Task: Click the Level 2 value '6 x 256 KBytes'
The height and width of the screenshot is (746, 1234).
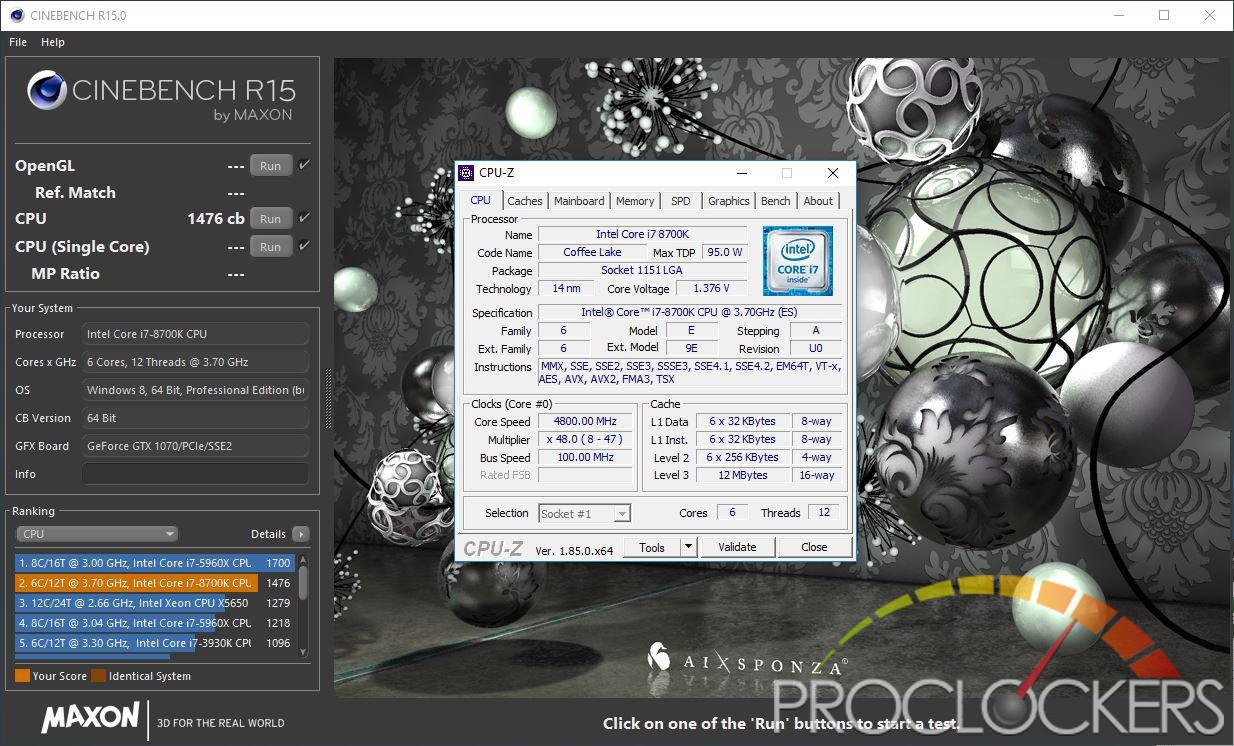Action: (x=742, y=458)
